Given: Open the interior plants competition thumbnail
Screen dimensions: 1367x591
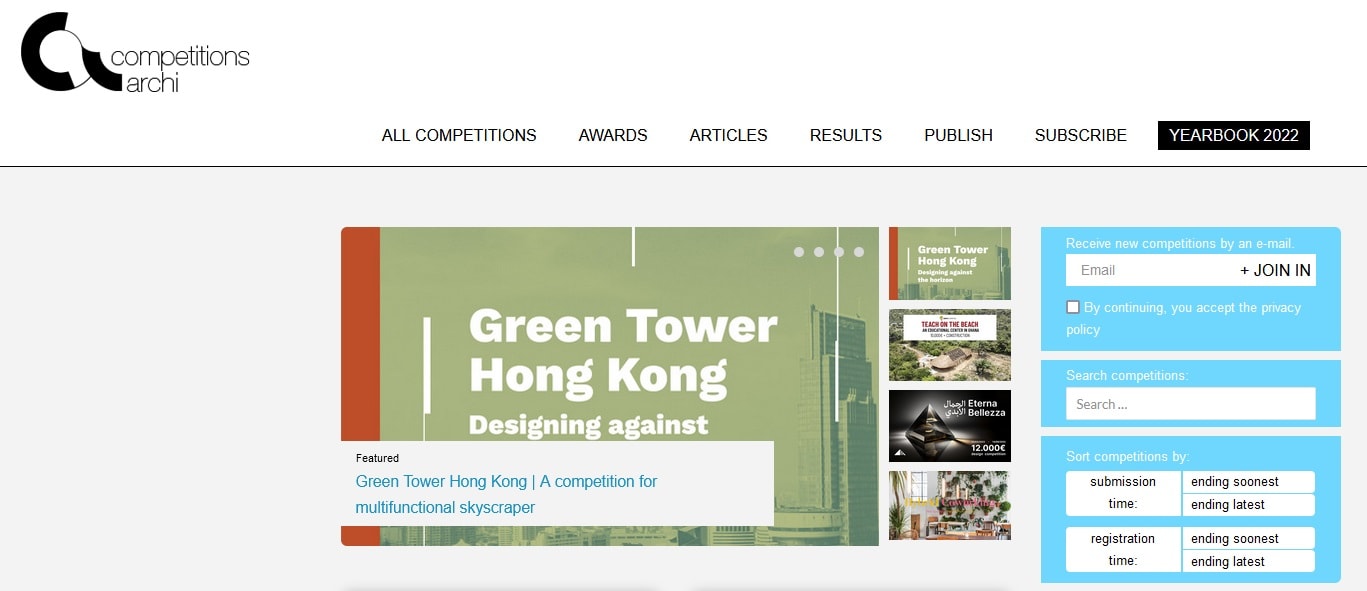Looking at the screenshot, I should point(949,506).
